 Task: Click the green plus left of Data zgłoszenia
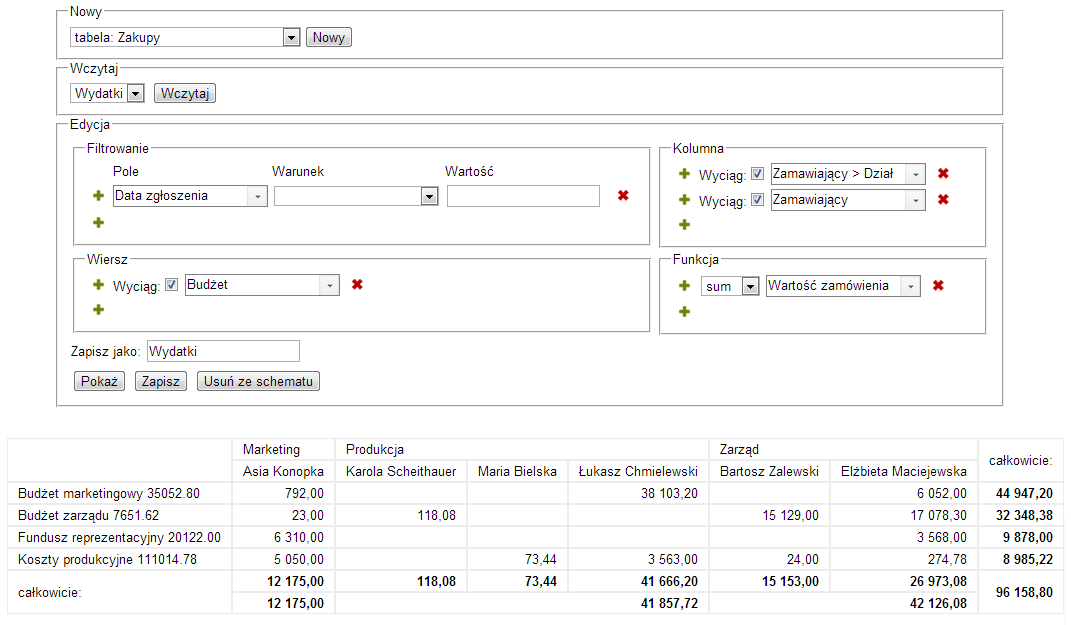[x=98, y=196]
